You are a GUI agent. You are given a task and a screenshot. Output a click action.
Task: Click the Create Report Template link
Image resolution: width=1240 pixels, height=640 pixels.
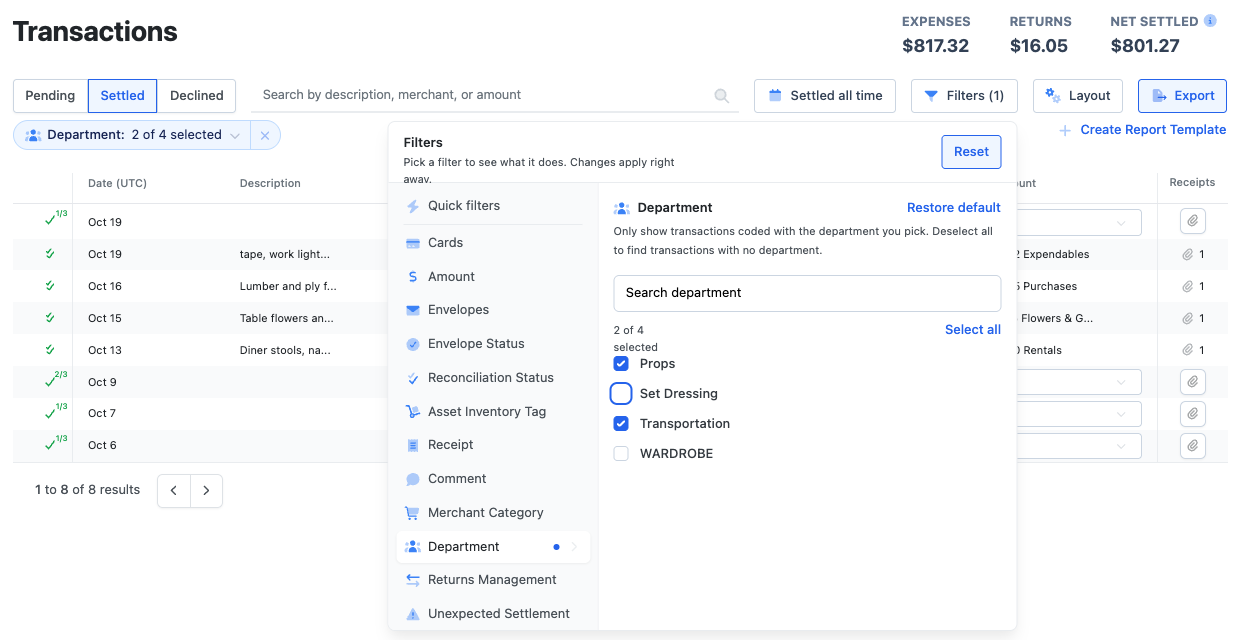1153,130
